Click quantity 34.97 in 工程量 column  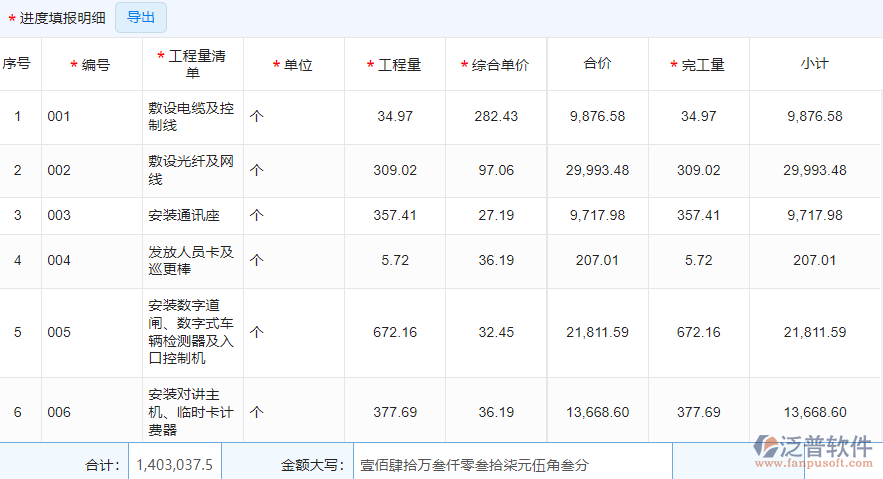tap(395, 117)
